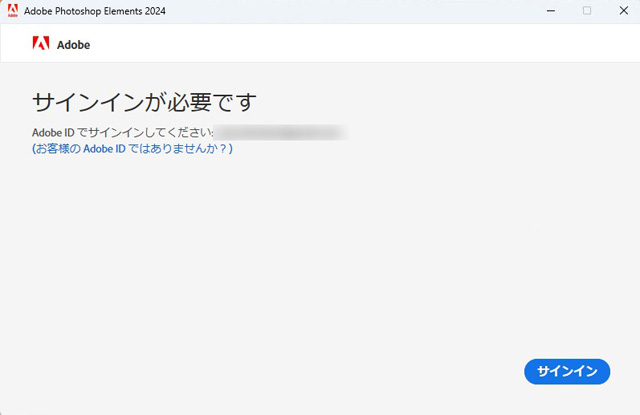This screenshot has width=640, height=415.
Task: Click the Adobe app icon in title bar
Action: (13, 11)
